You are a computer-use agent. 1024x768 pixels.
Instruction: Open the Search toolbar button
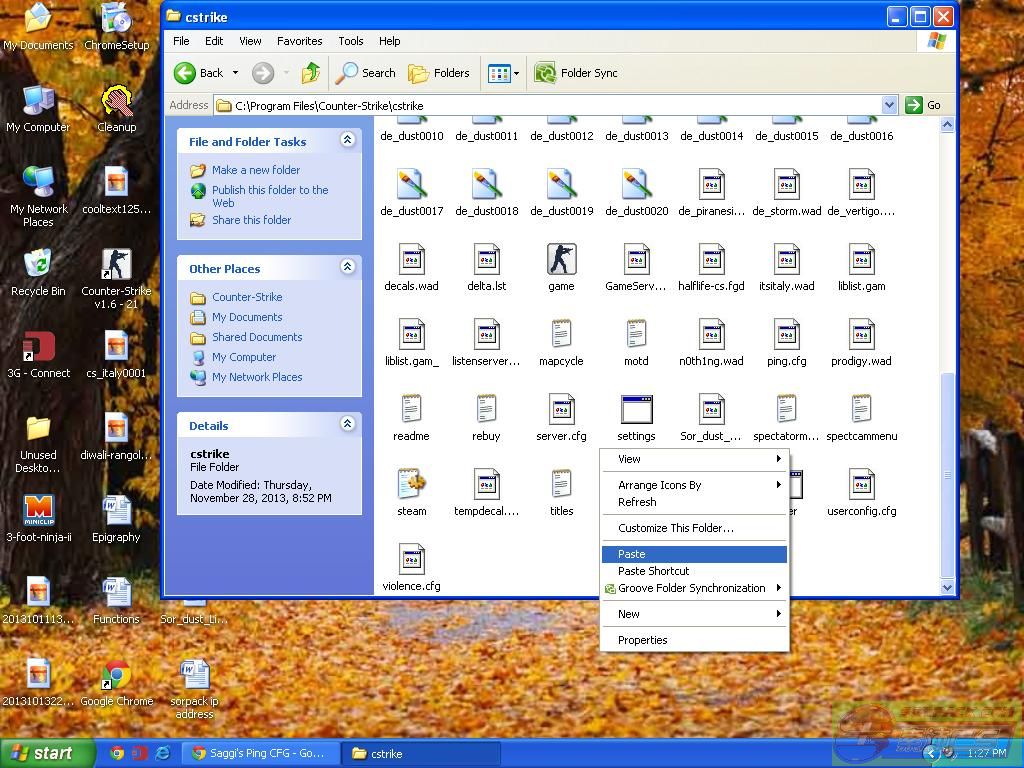point(366,73)
